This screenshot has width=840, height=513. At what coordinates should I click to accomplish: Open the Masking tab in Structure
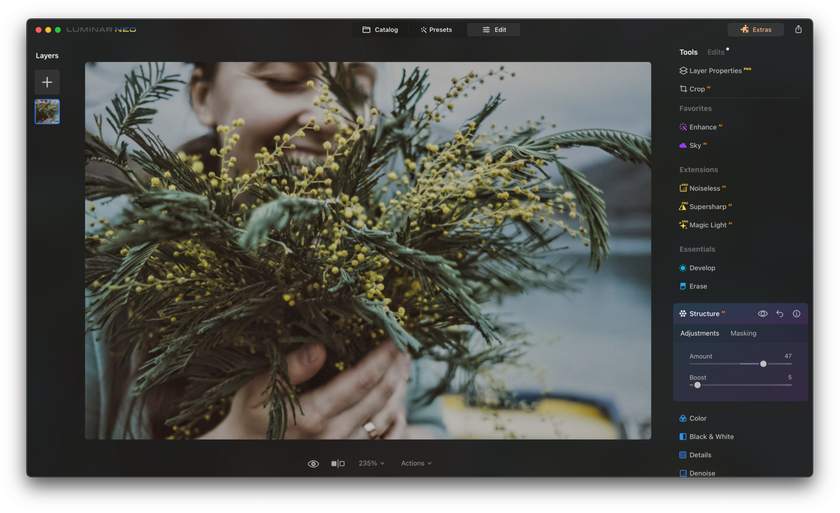pyautogui.click(x=744, y=333)
